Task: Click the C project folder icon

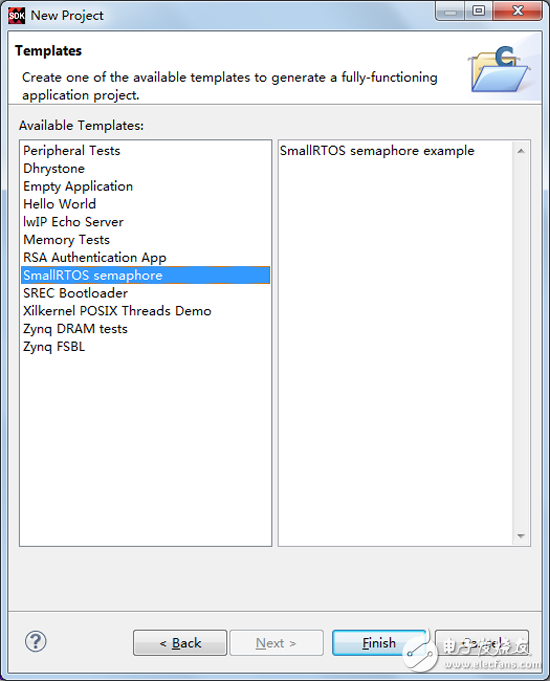Action: [x=500, y=69]
